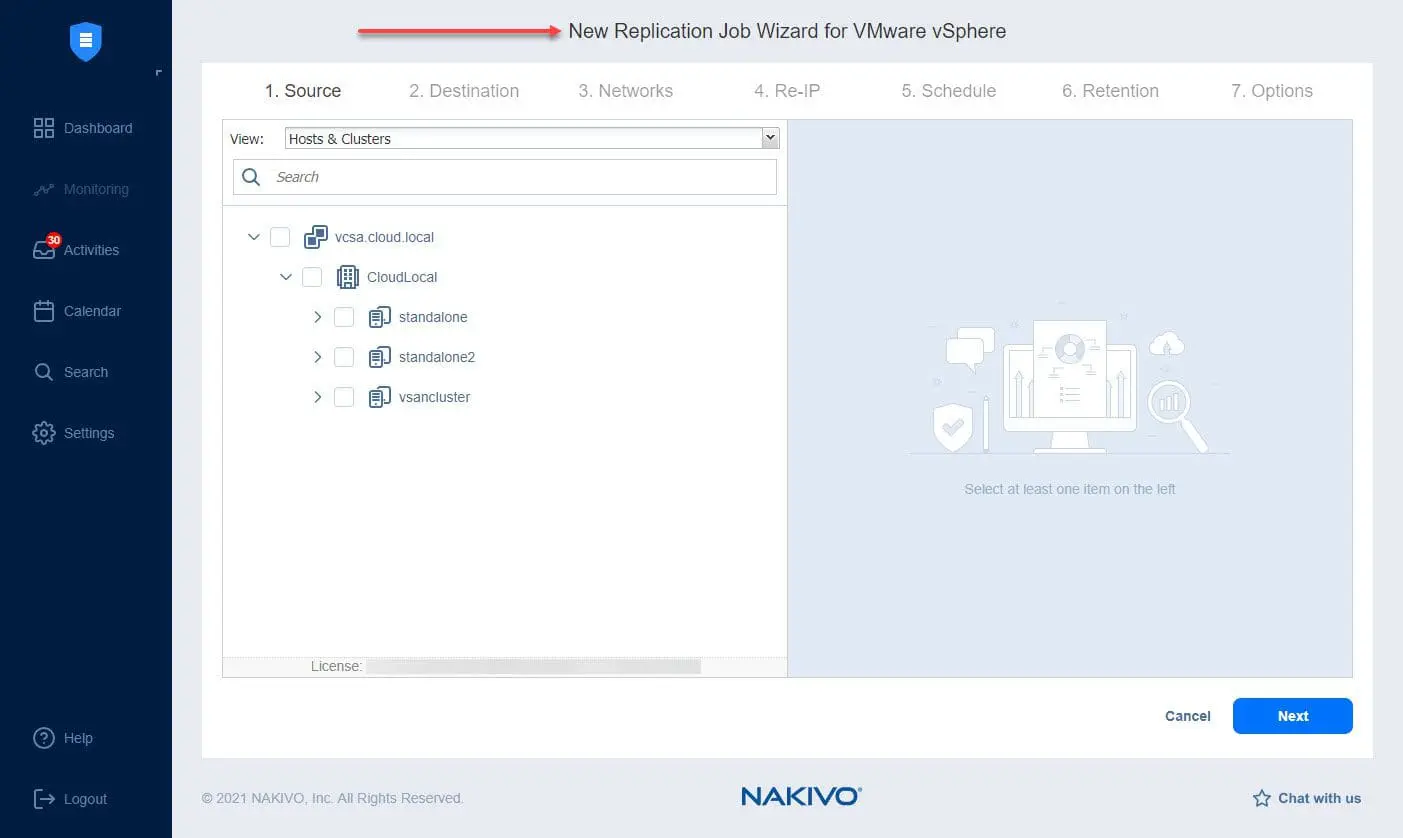The width and height of the screenshot is (1403, 838).
Task: Open the Calendar view
Action: click(x=89, y=311)
